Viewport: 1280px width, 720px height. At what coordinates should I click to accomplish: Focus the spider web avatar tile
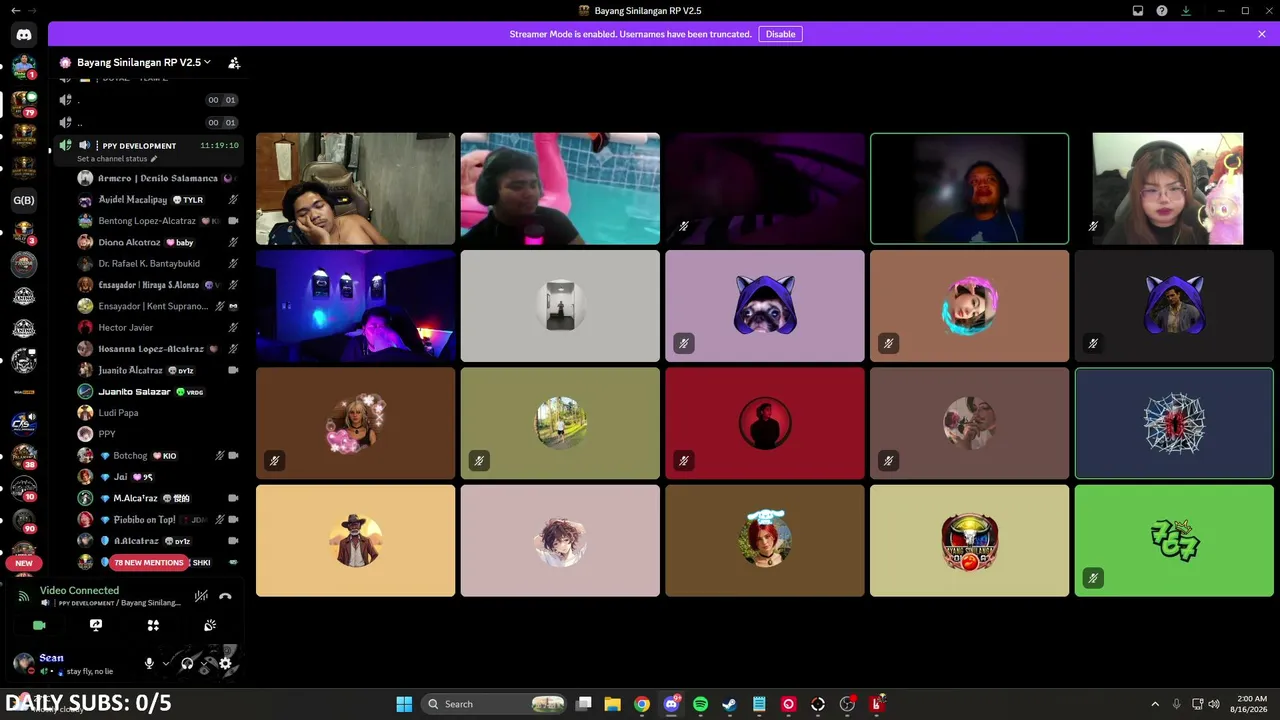click(x=1174, y=423)
